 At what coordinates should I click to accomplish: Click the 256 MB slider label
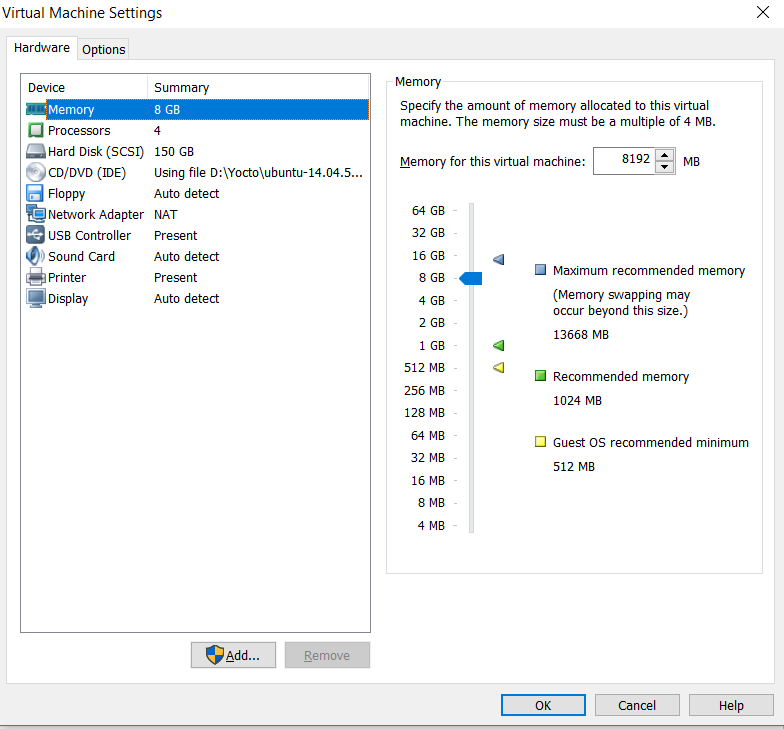(424, 390)
